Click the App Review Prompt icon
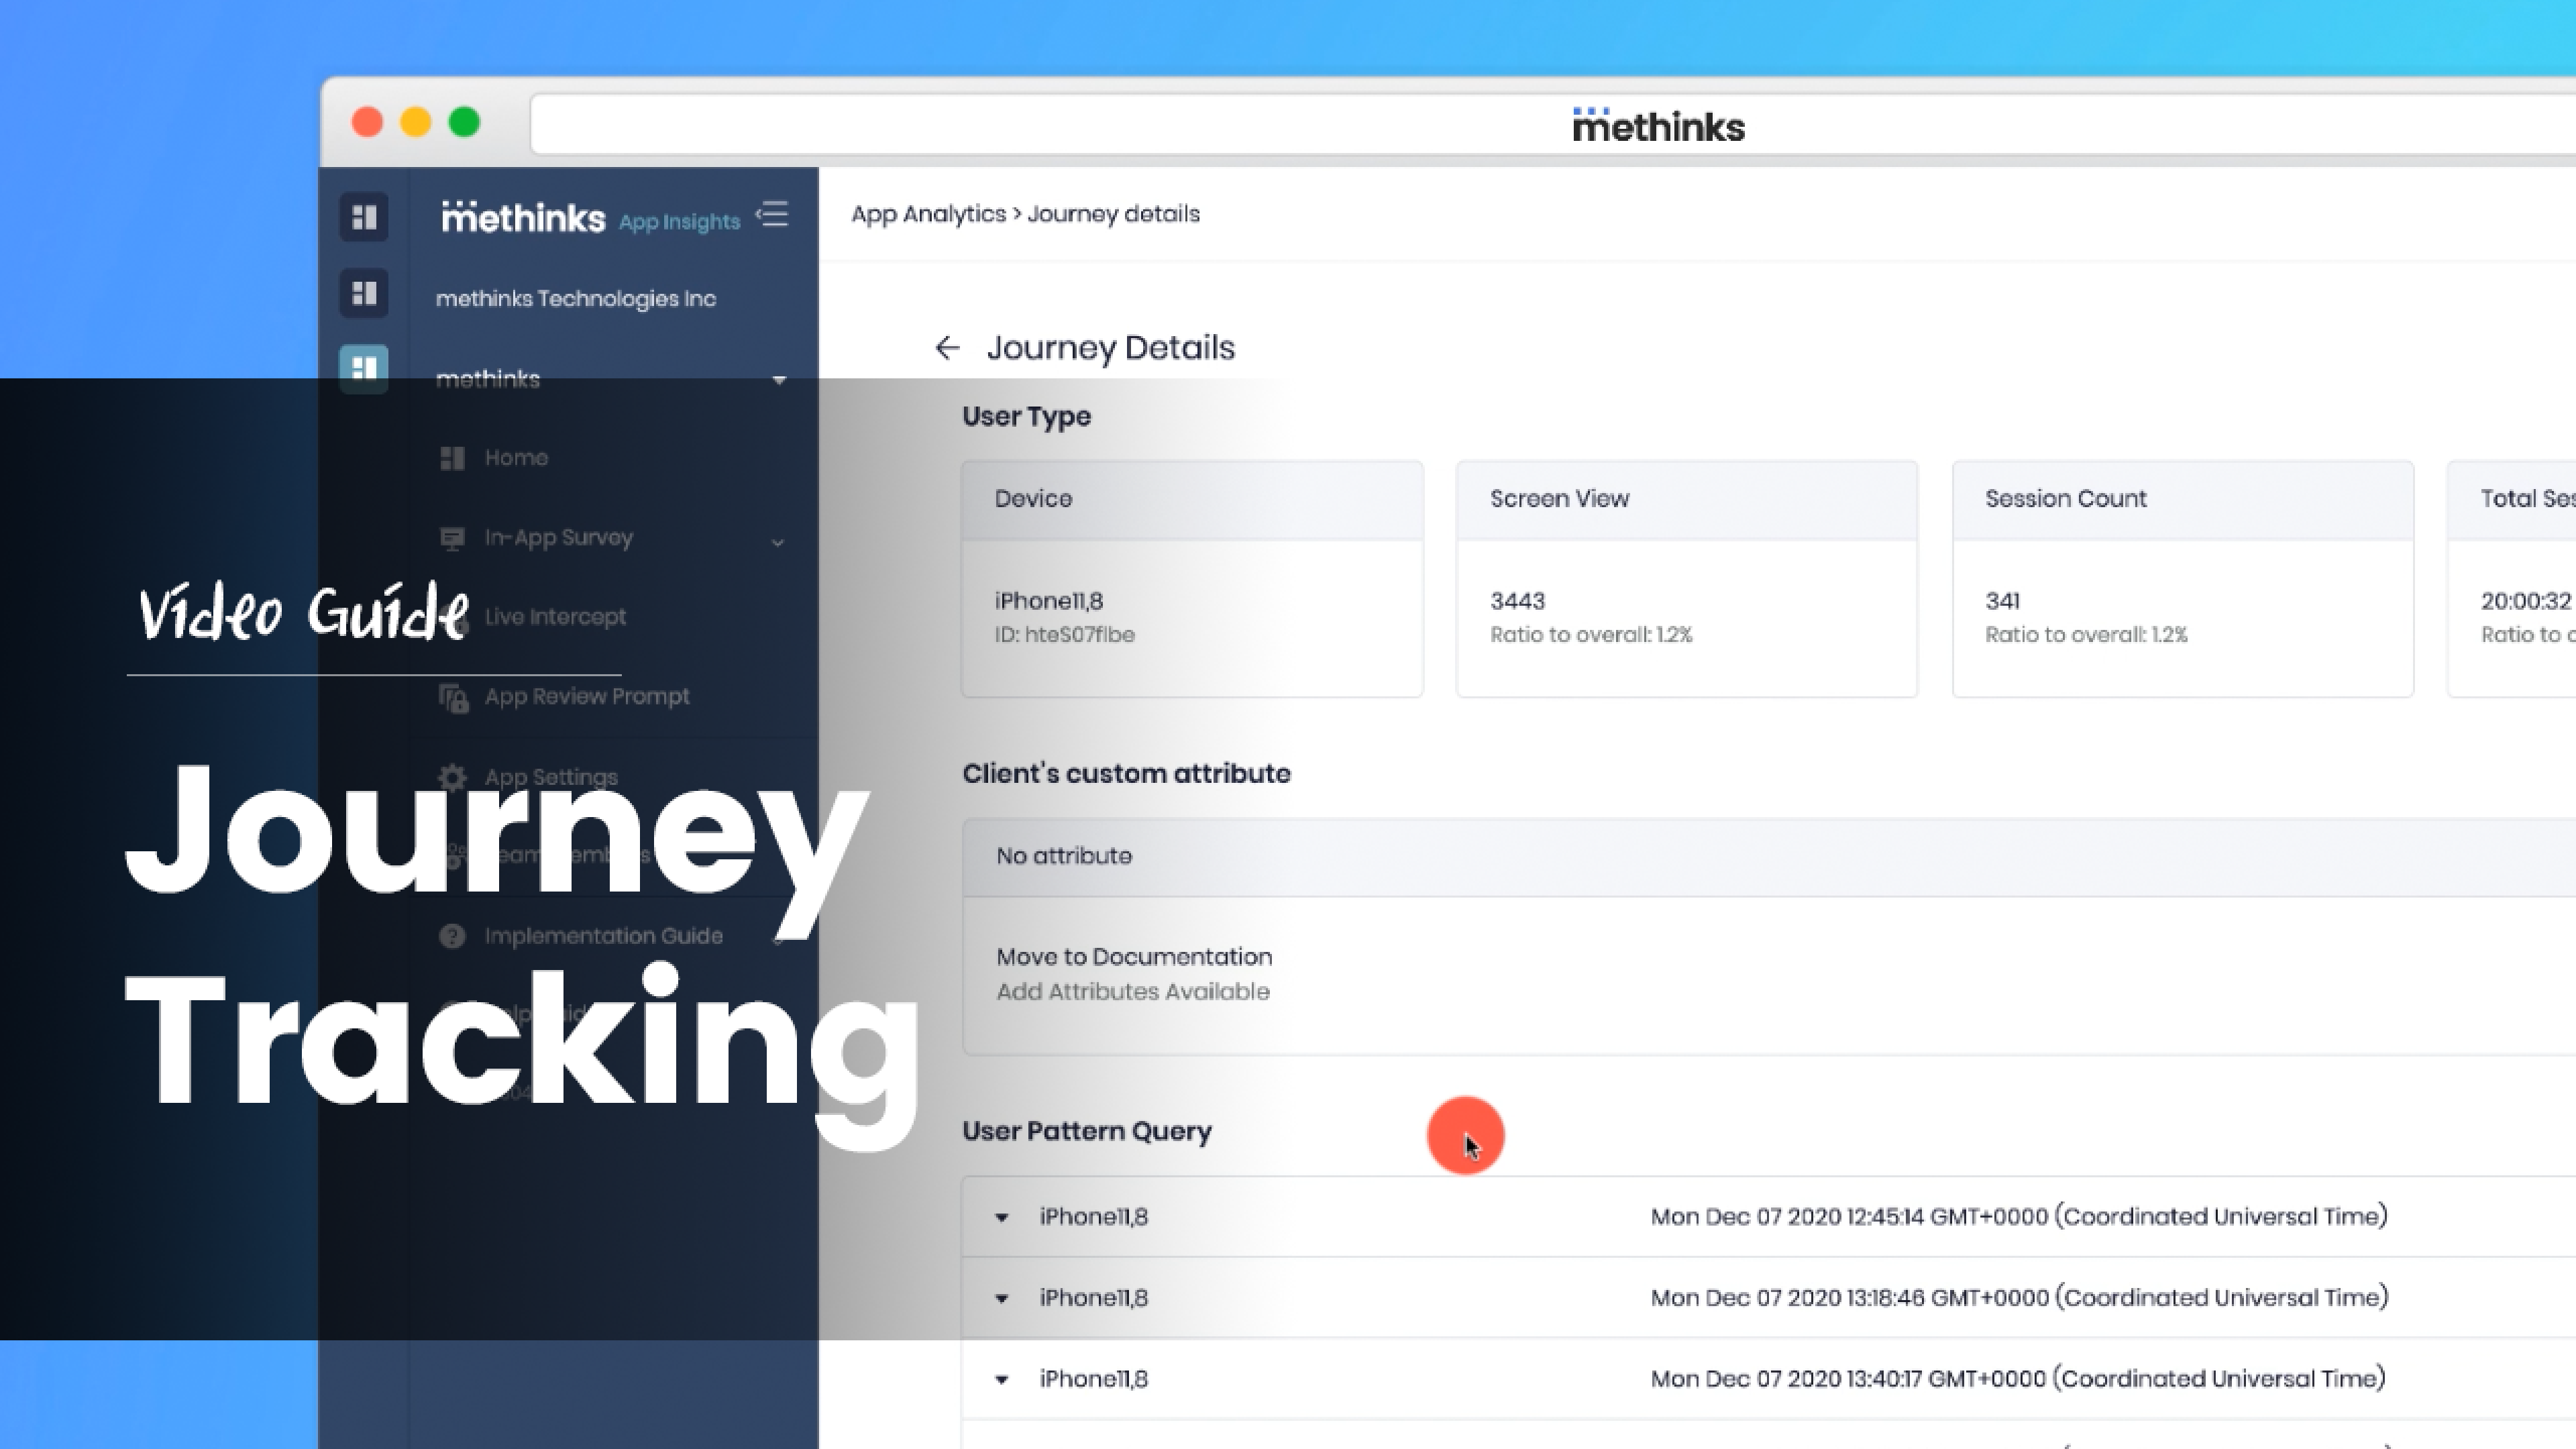Screen dimensions: 2576x1449 453,697
